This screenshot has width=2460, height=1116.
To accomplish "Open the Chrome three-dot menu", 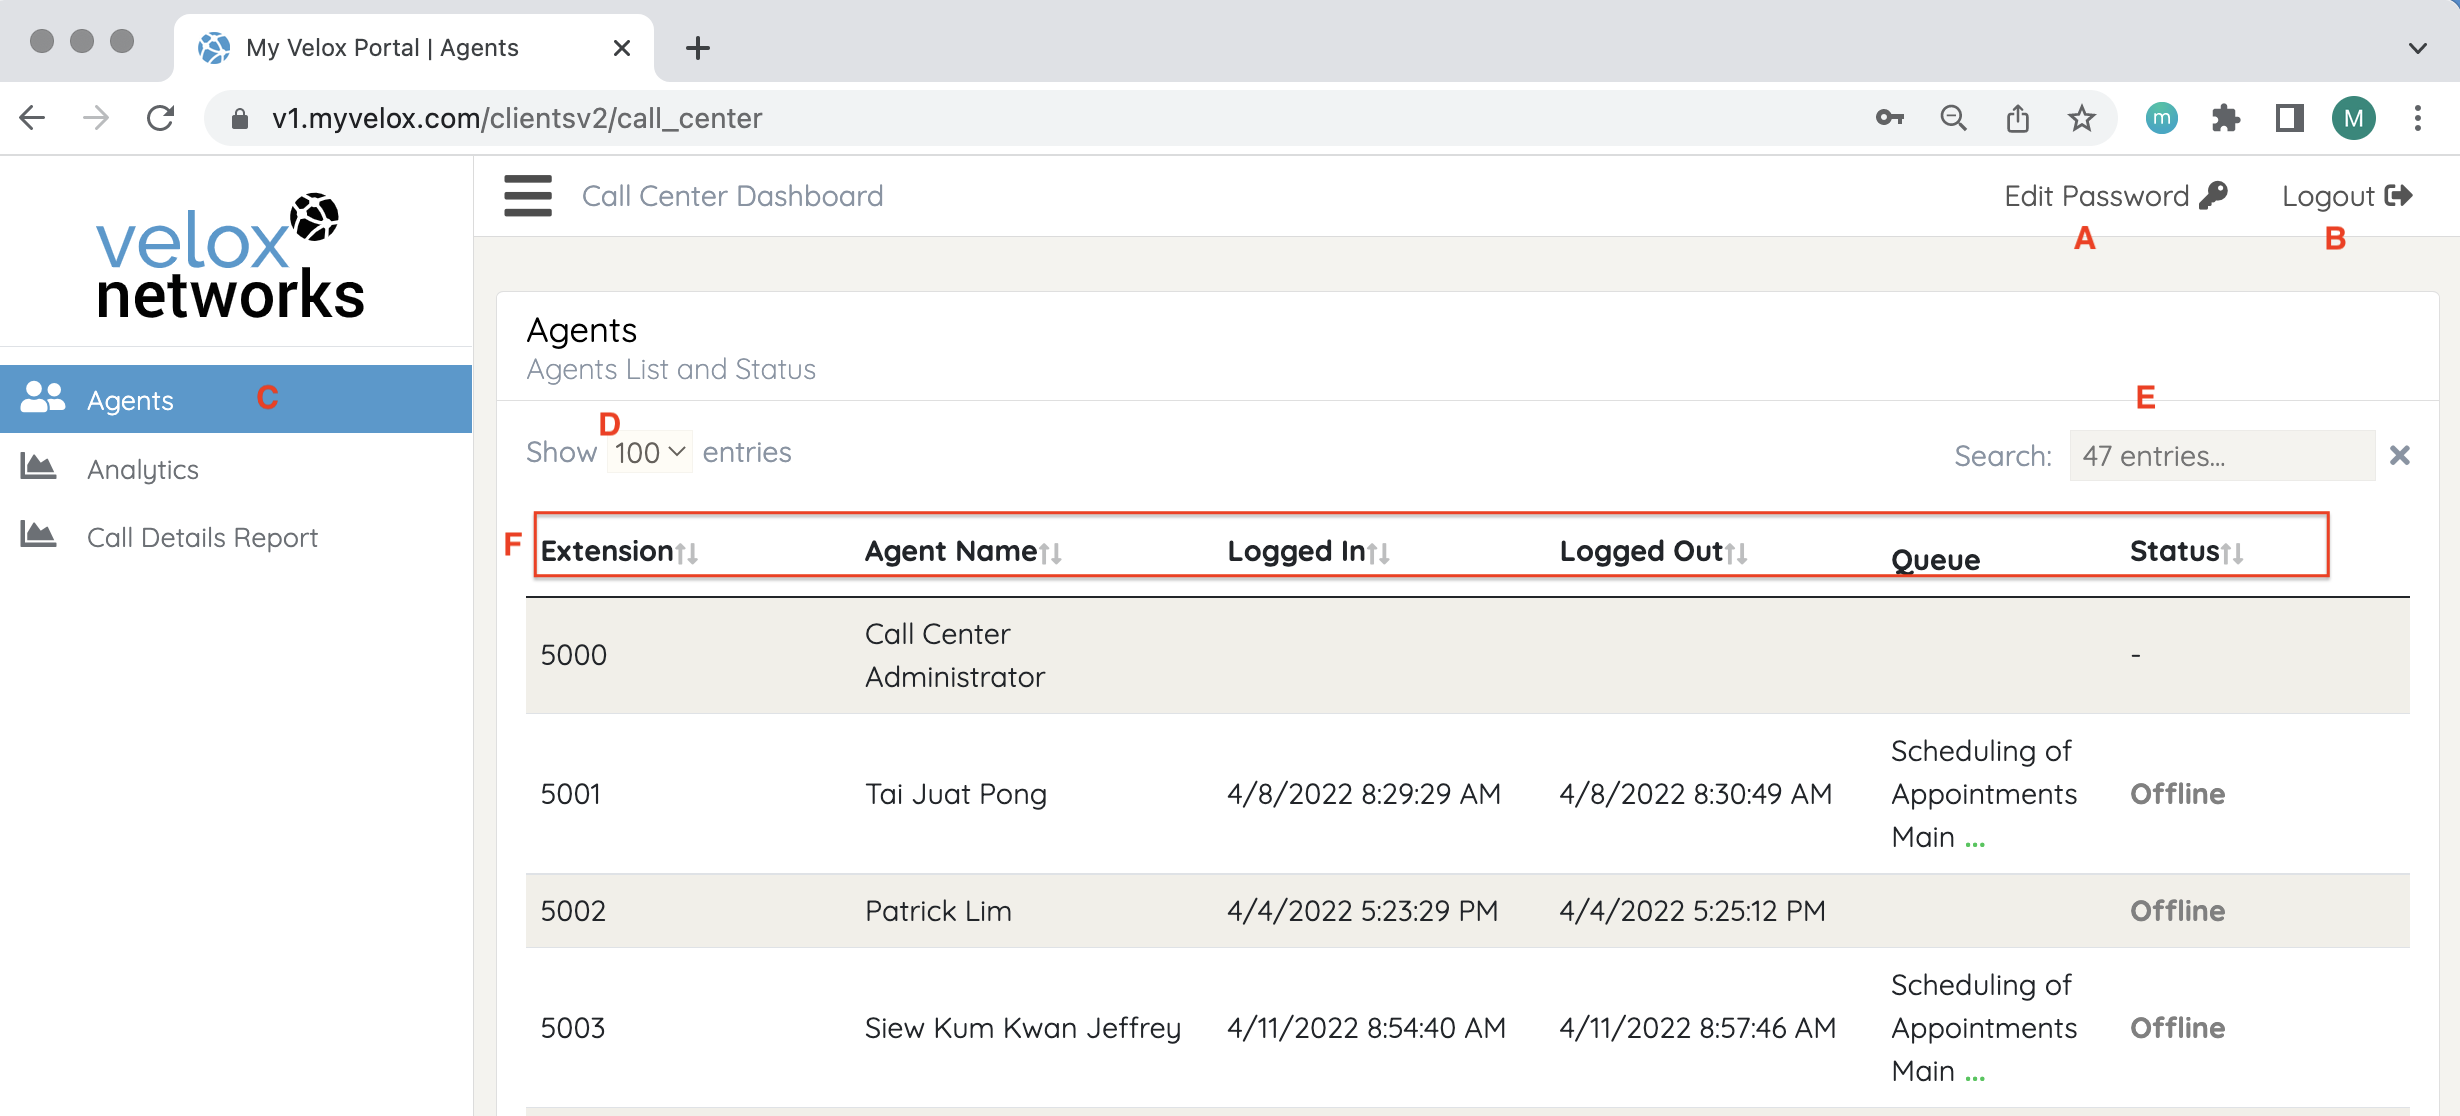I will [x=2417, y=119].
